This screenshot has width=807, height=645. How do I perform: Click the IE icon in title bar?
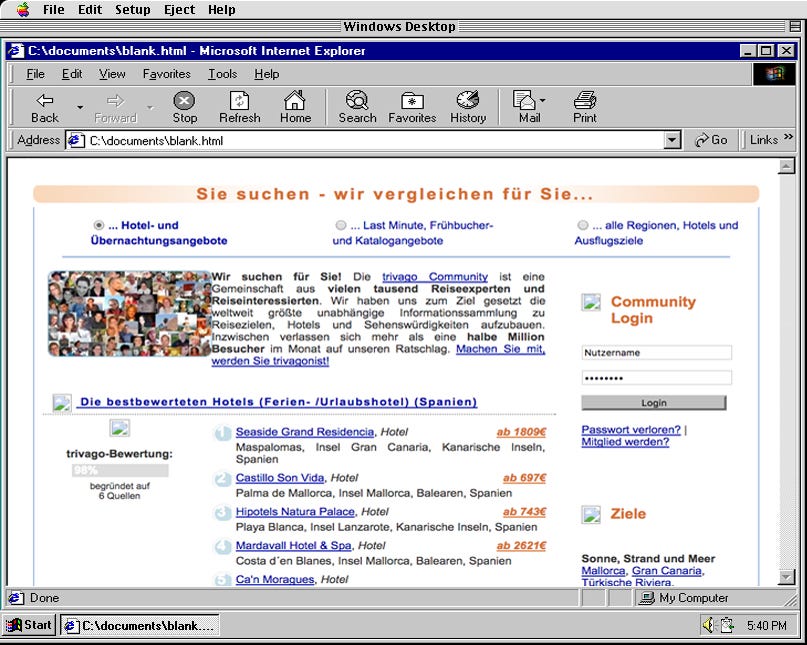pos(16,50)
